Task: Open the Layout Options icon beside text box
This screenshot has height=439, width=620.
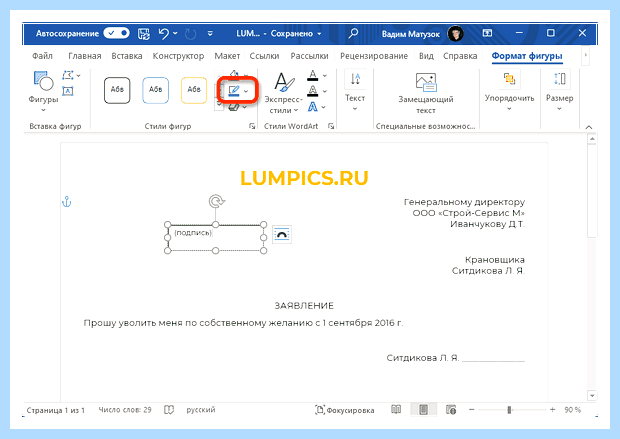Action: [x=282, y=235]
